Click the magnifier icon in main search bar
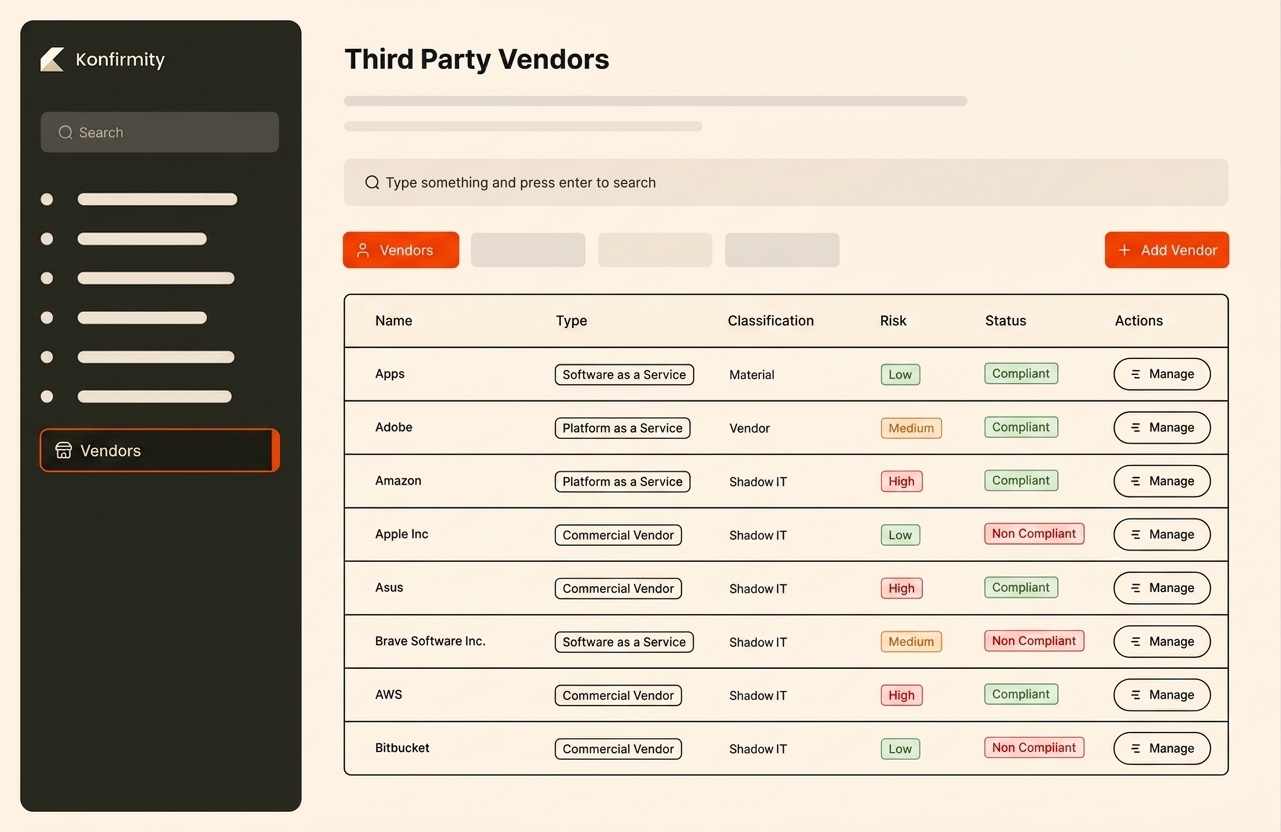Viewport: 1281px width, 832px height. pos(372,182)
